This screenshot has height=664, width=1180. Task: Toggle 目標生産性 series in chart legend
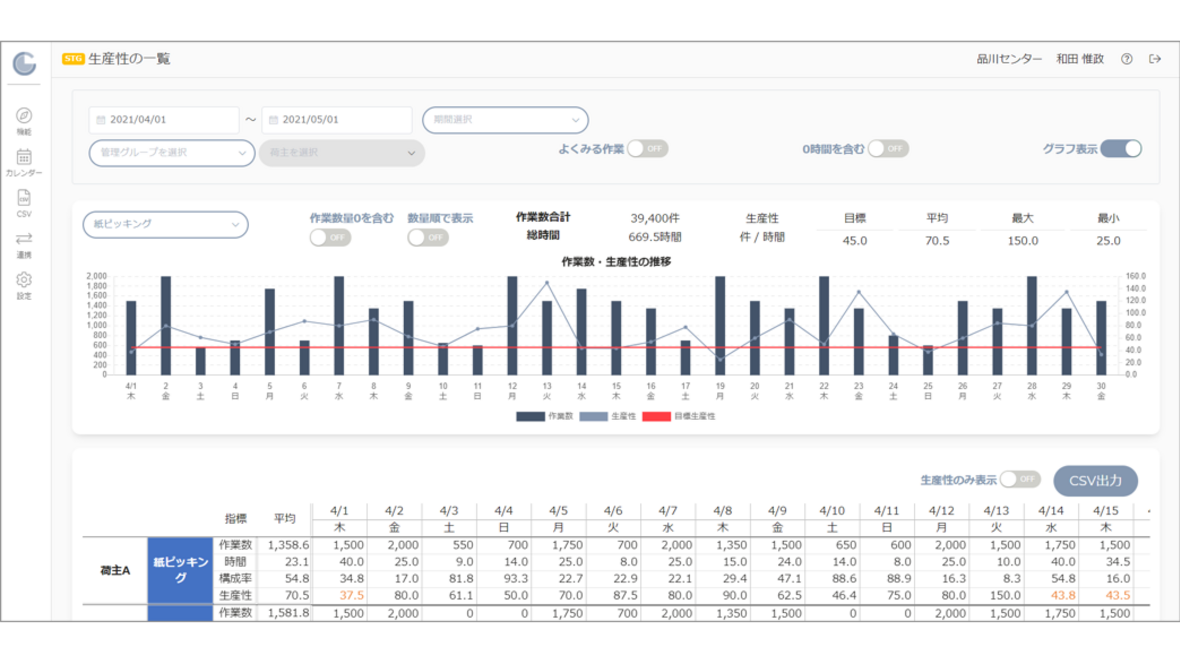[679, 416]
